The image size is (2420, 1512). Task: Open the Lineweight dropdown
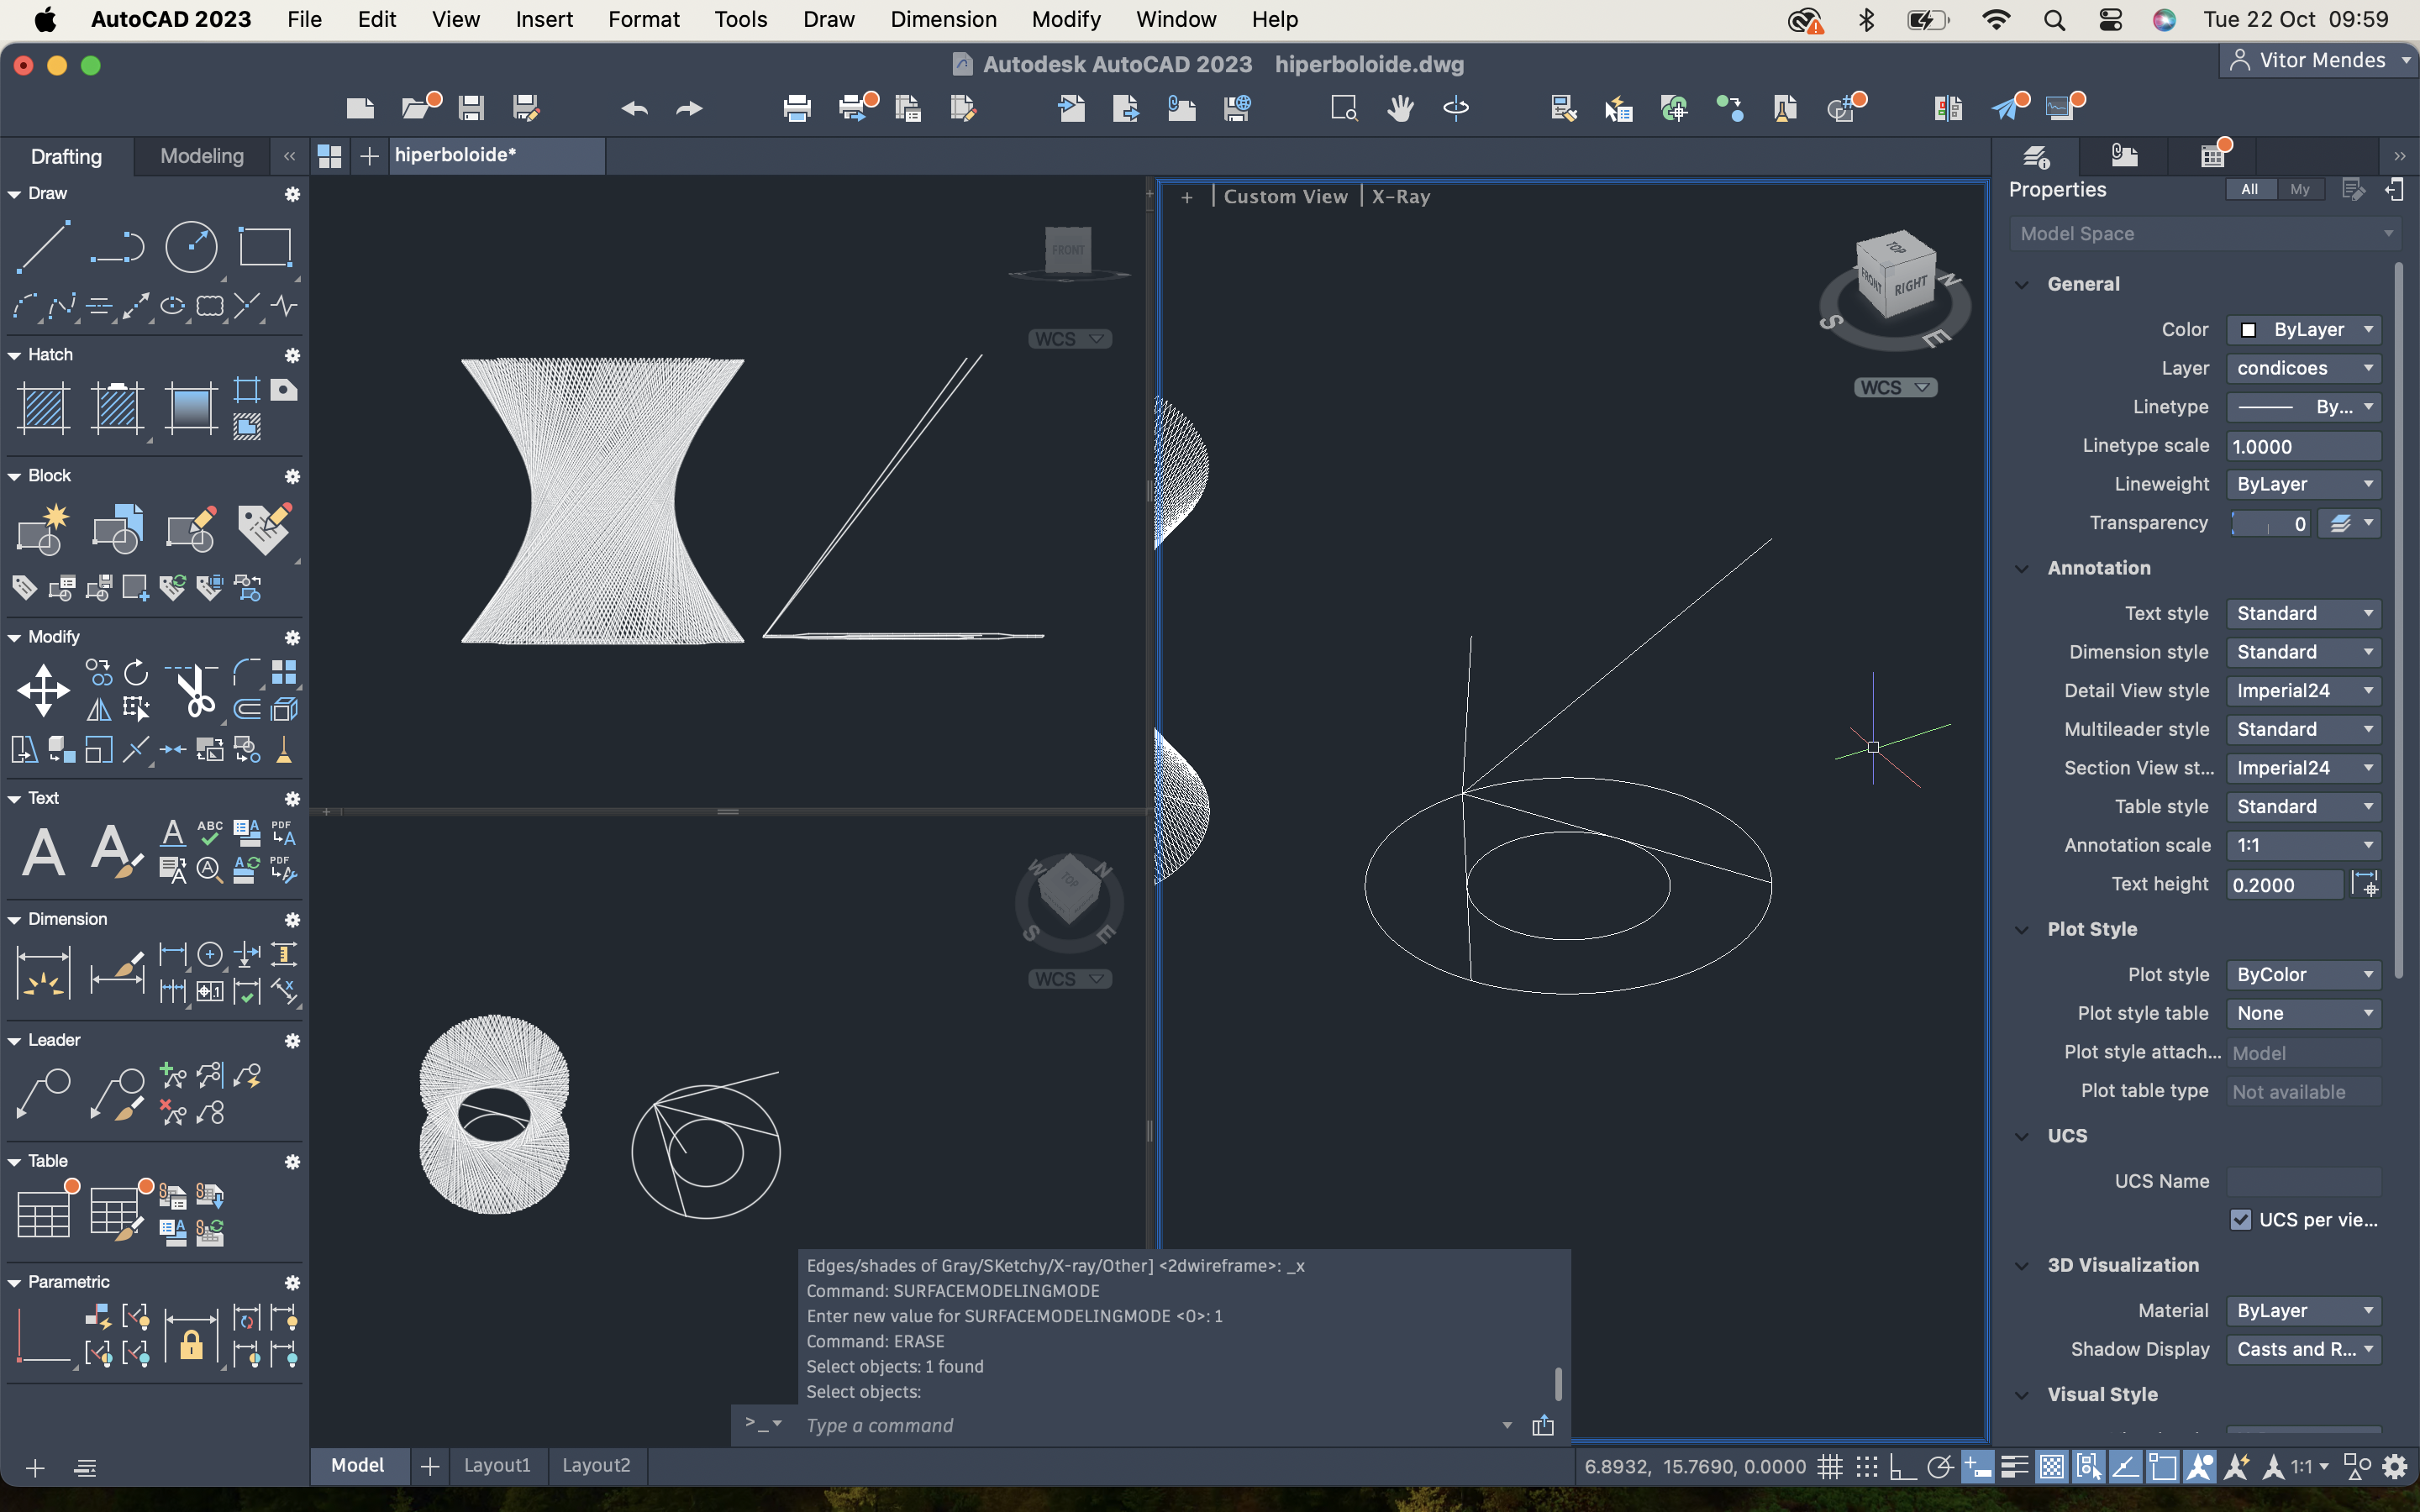point(2303,484)
